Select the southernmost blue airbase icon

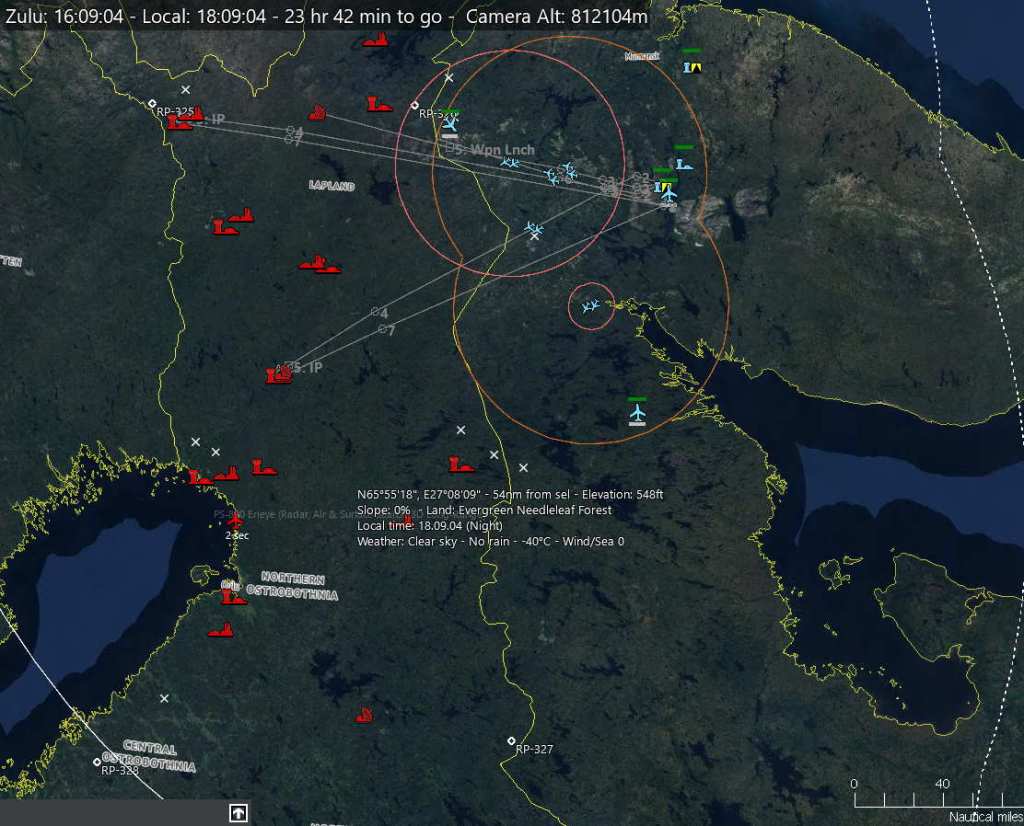[637, 412]
